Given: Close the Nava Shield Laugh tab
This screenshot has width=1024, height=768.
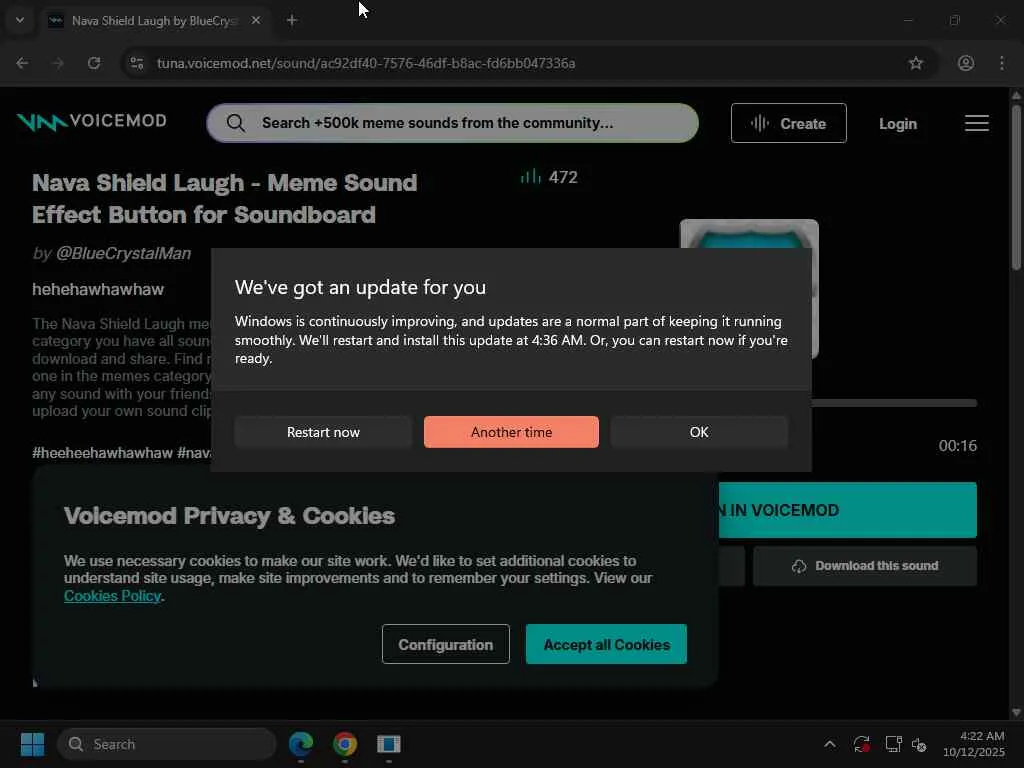Looking at the screenshot, I should coord(256,20).
